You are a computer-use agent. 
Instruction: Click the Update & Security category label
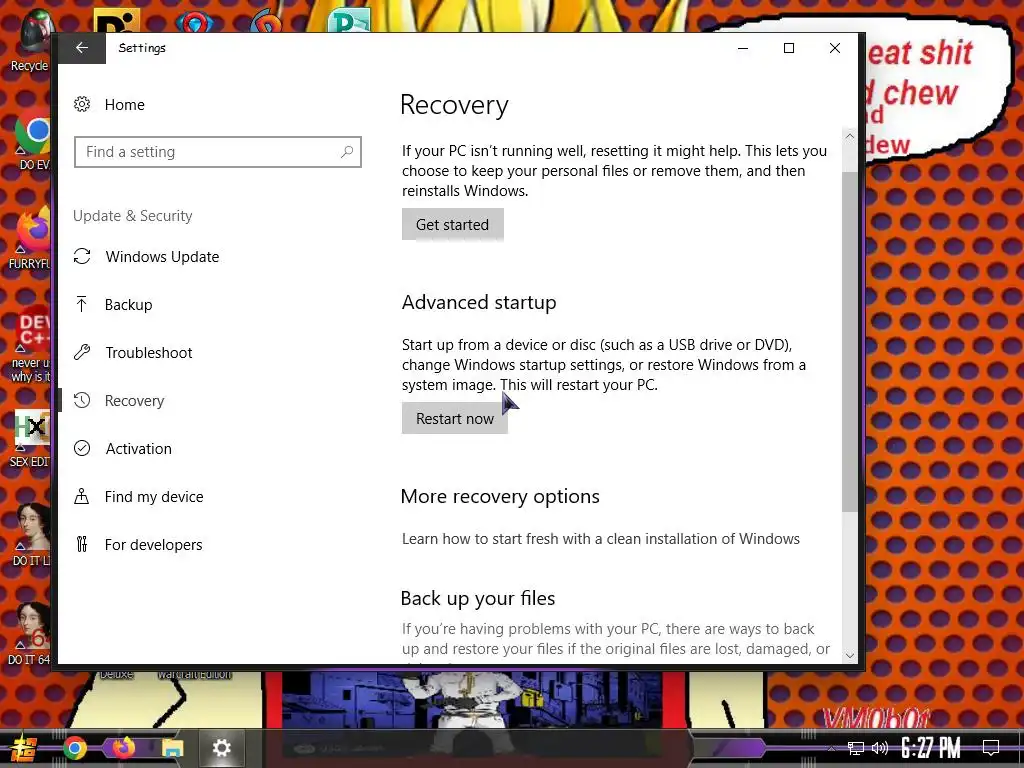coord(133,216)
